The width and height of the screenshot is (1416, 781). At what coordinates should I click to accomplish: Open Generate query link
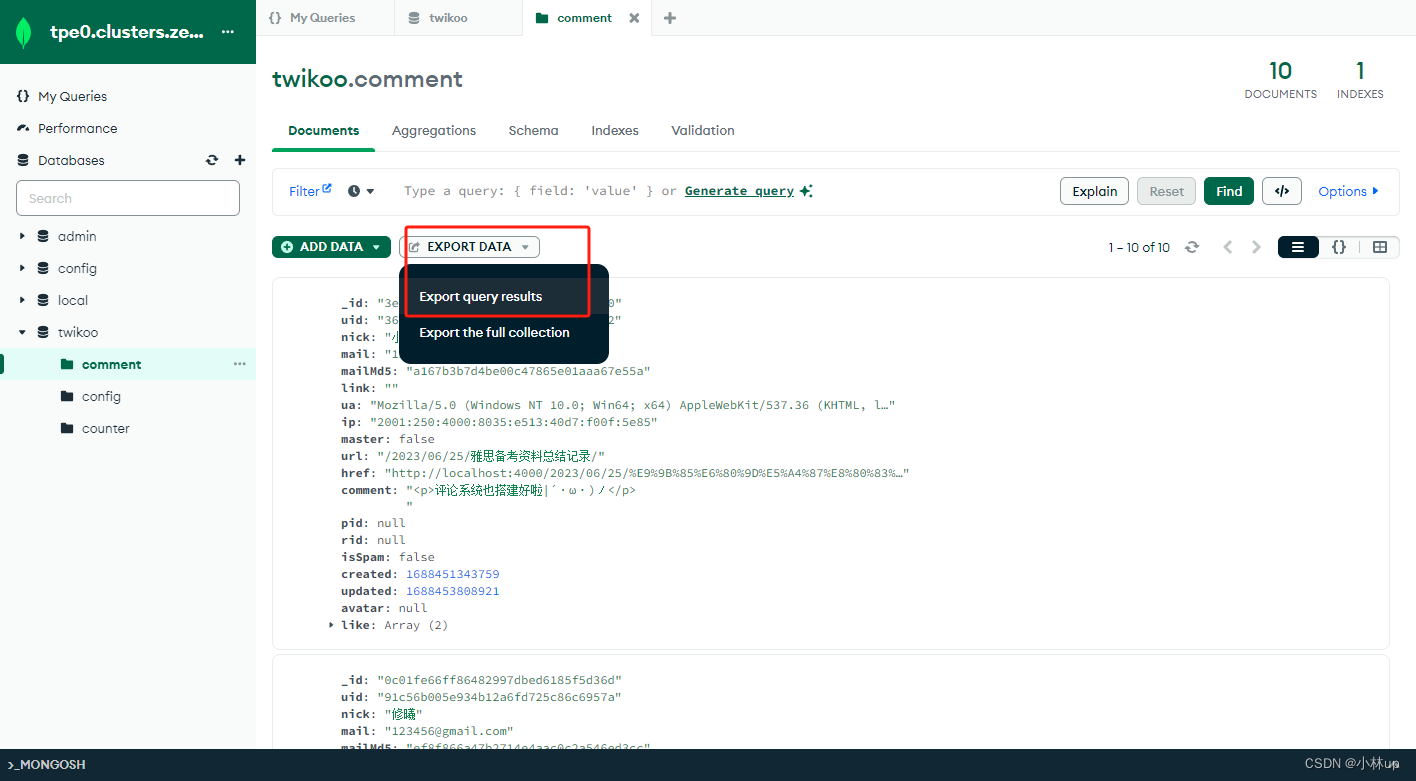click(739, 190)
